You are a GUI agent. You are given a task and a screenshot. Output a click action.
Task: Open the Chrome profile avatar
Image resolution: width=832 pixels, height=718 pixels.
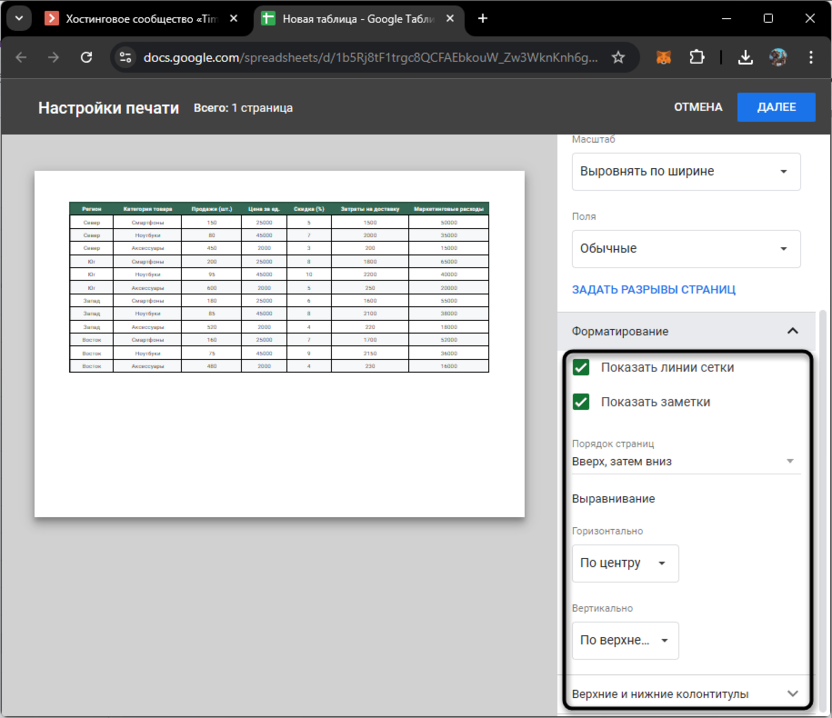tap(778, 58)
